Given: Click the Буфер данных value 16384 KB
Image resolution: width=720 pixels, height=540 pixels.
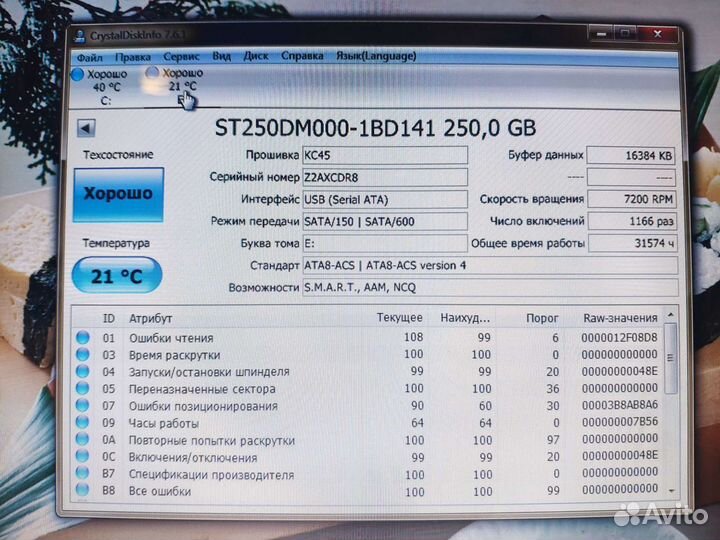Looking at the screenshot, I should click(x=631, y=155).
